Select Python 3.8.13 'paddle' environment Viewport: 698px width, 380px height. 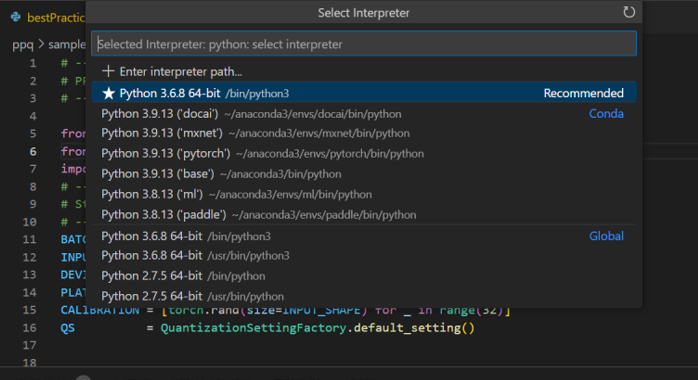click(364, 215)
